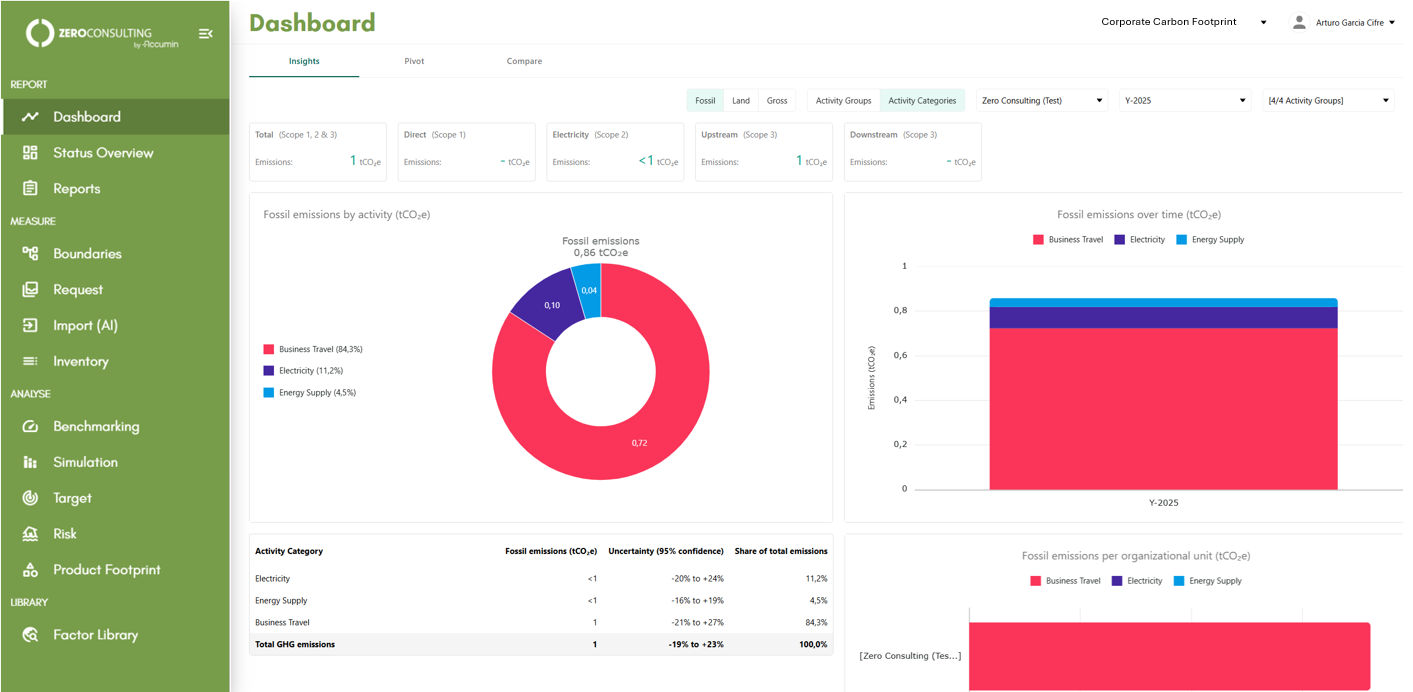Collapse the sidebar with the menu icon
Image resolution: width=1413 pixels, height=692 pixels.
pos(205,34)
